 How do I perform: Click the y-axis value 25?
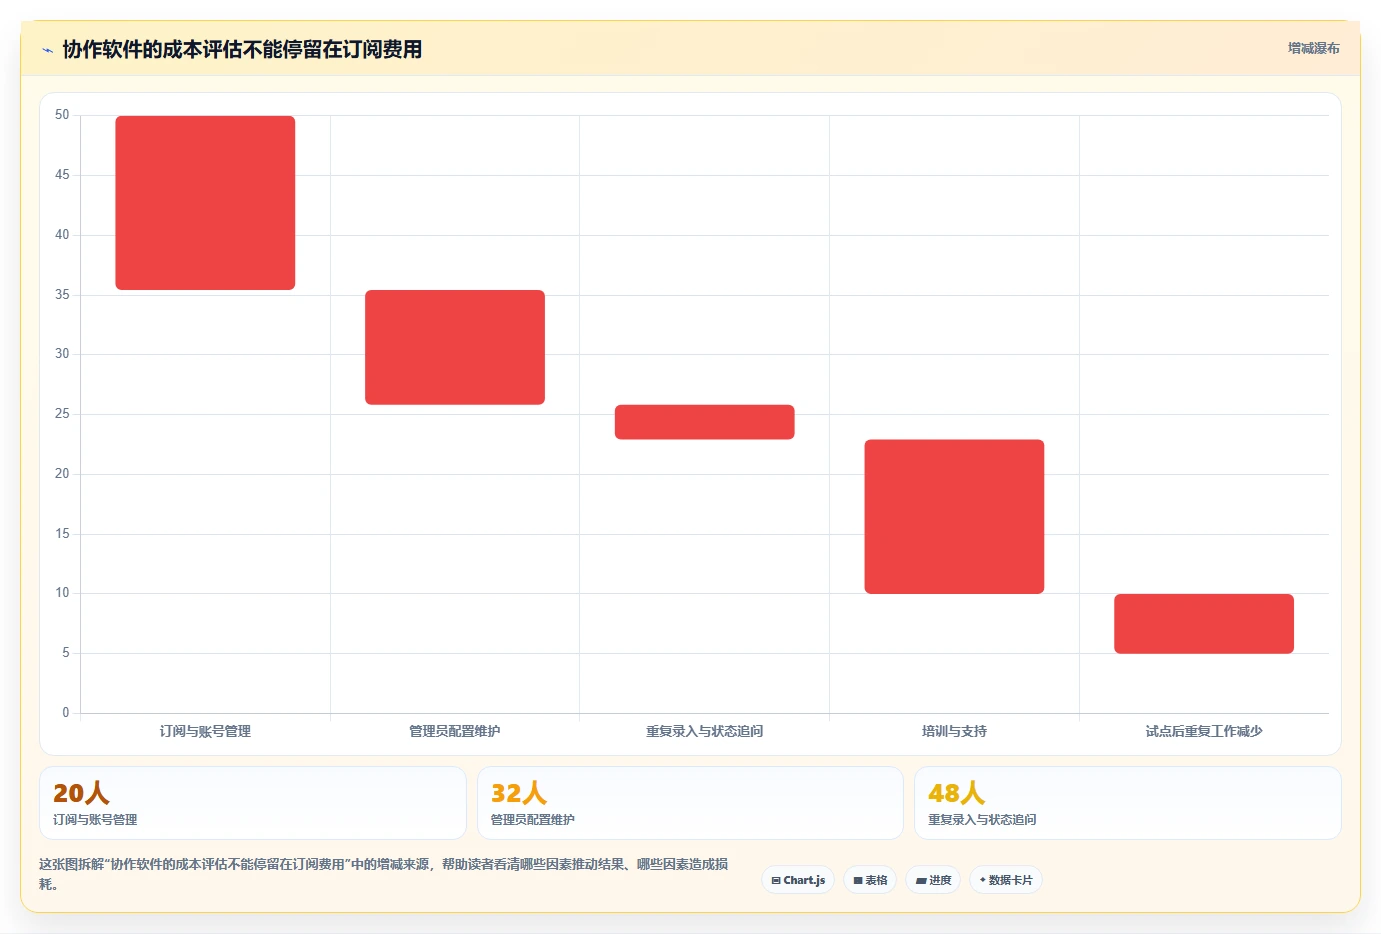(x=62, y=414)
